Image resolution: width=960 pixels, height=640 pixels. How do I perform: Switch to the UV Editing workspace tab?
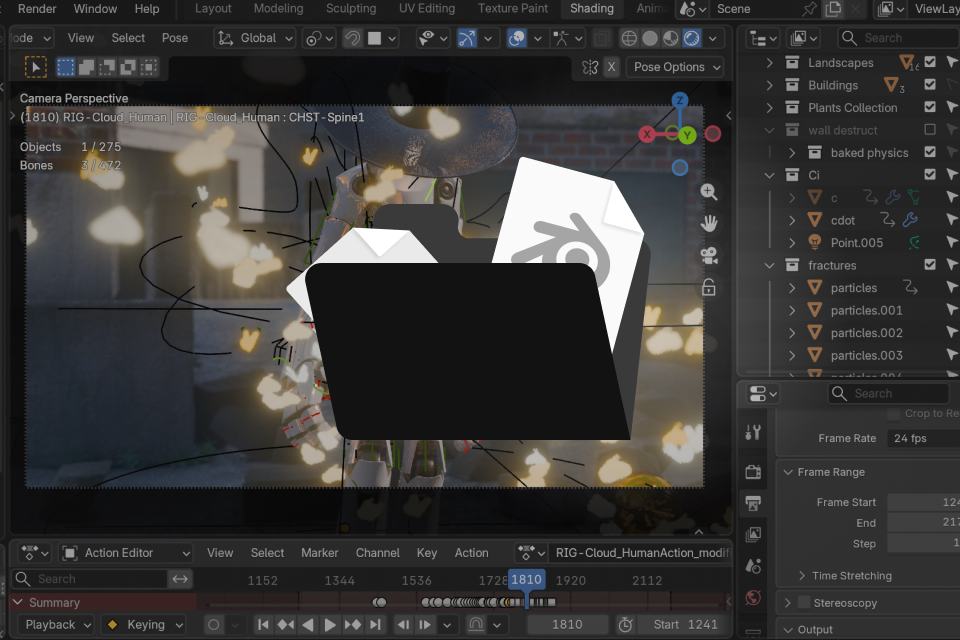pos(427,9)
